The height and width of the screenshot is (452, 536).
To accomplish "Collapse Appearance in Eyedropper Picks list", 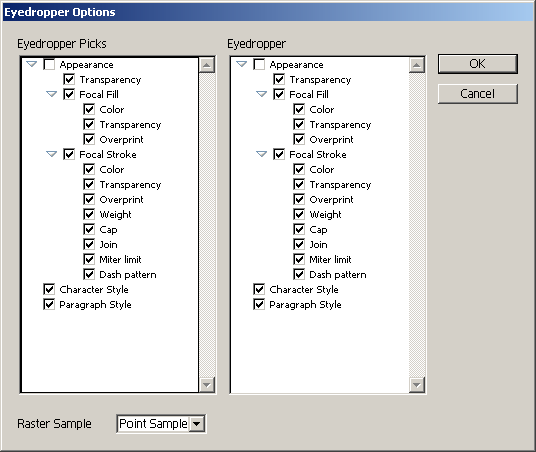I will pyautogui.click(x=31, y=64).
